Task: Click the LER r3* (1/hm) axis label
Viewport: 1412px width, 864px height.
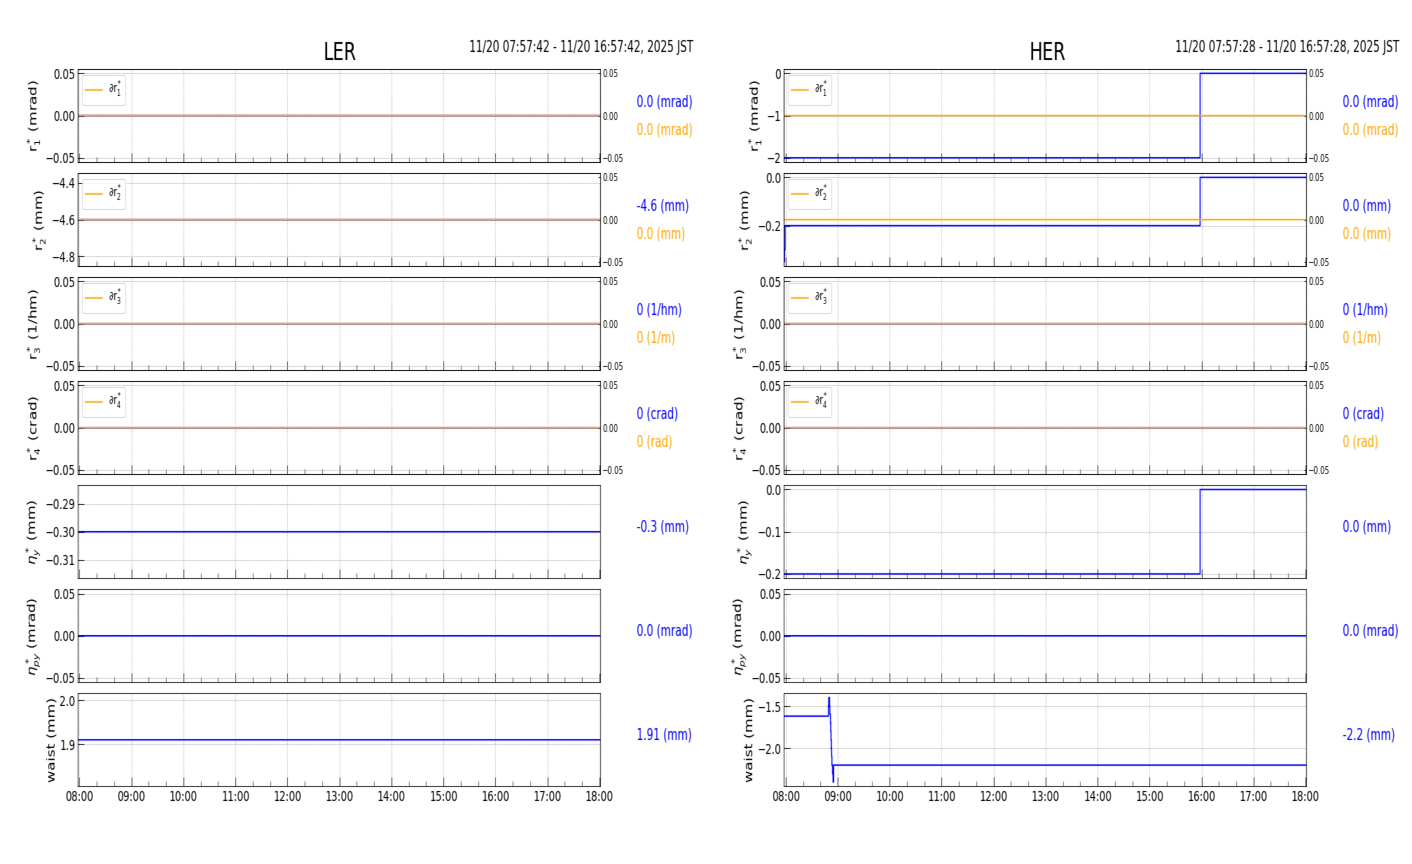Action: pos(33,324)
